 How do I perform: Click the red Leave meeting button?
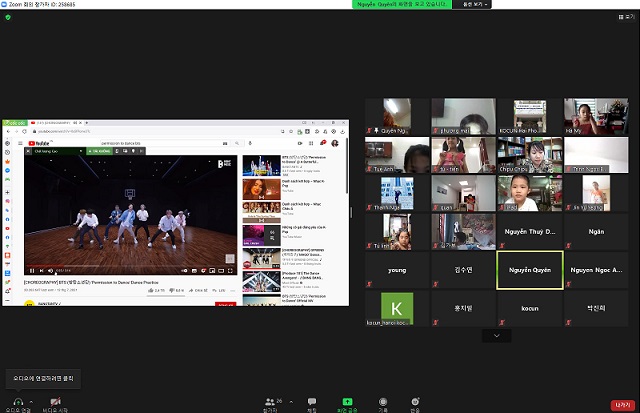coord(622,405)
